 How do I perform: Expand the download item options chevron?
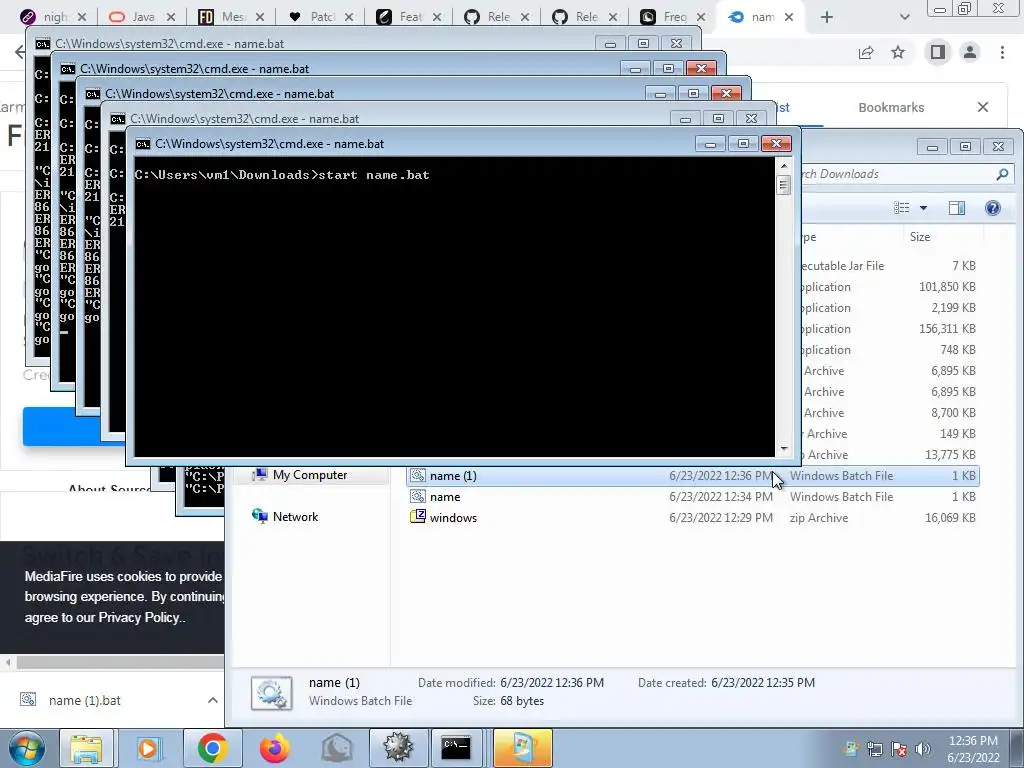pyautogui.click(x=213, y=700)
